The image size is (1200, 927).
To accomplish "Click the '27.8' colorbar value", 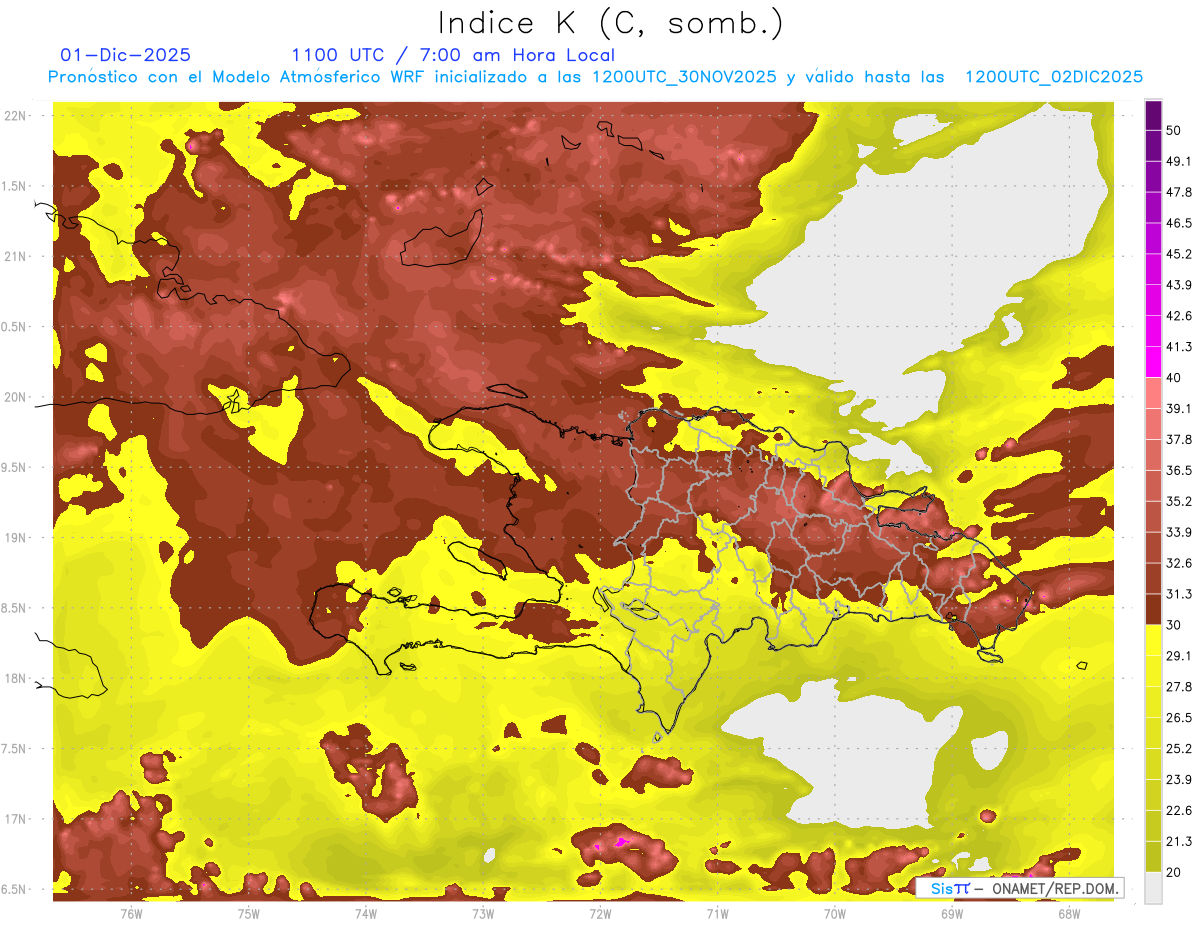I will click(1181, 687).
